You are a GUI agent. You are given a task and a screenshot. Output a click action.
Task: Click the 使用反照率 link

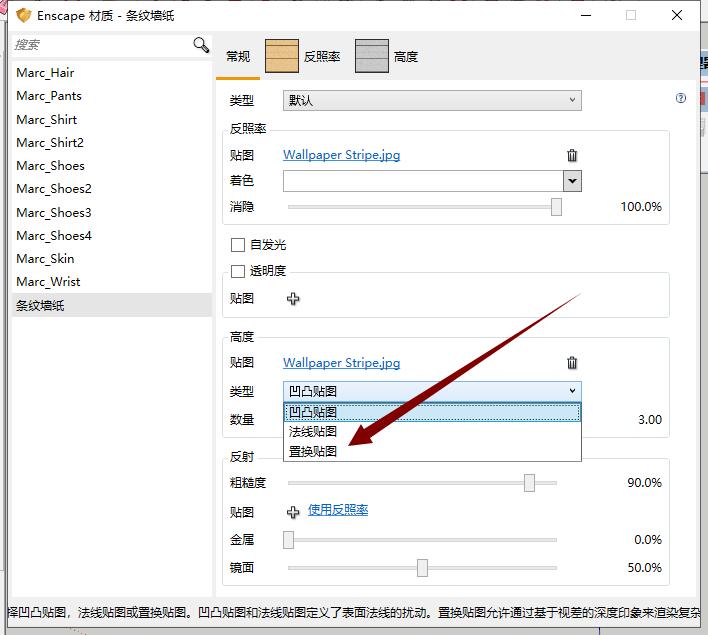tap(338, 510)
